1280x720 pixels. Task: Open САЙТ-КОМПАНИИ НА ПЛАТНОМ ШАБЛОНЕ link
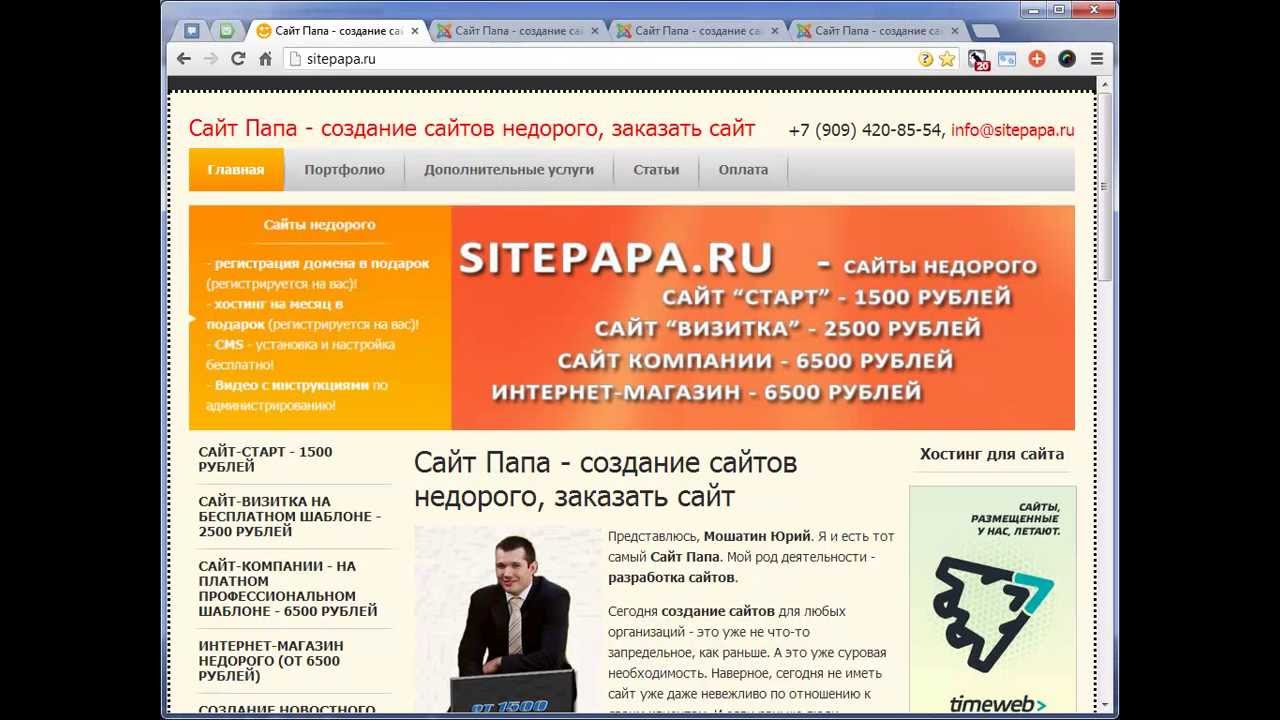click(x=288, y=588)
